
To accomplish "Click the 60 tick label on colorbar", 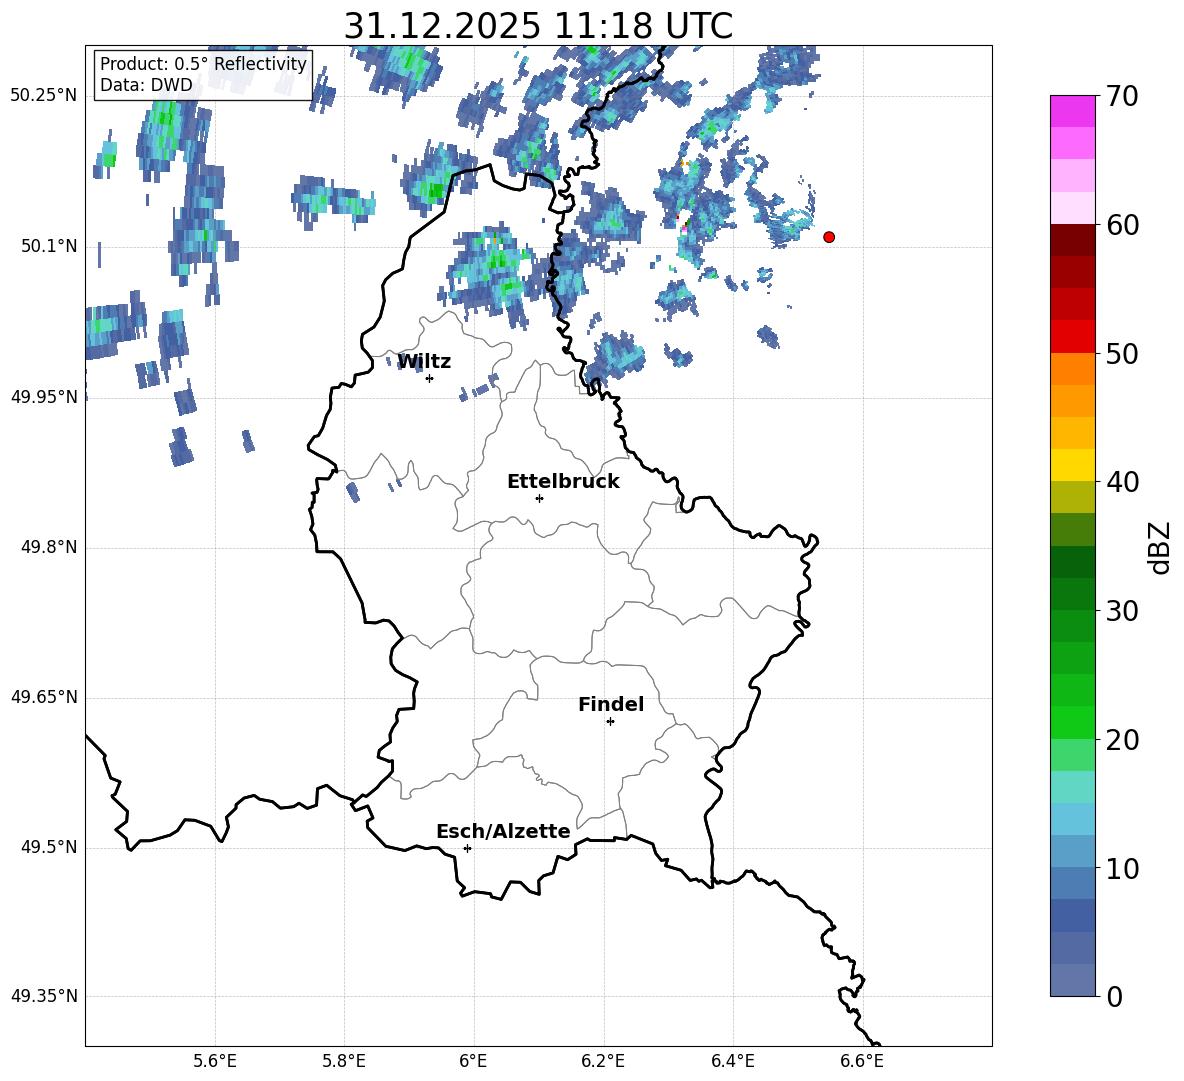I will click(1122, 225).
